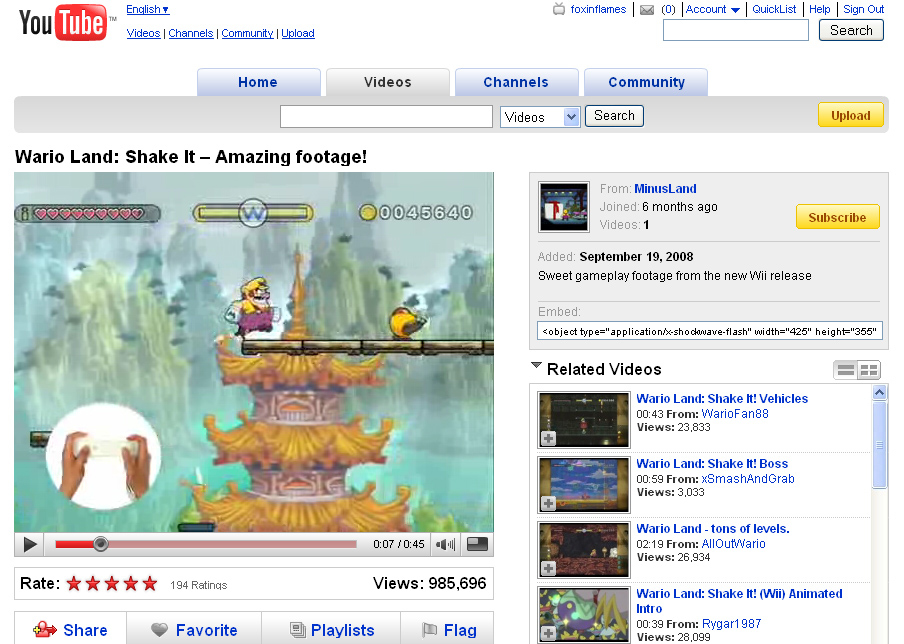Click the Related Videos scrollbar thumb

[x=879, y=445]
